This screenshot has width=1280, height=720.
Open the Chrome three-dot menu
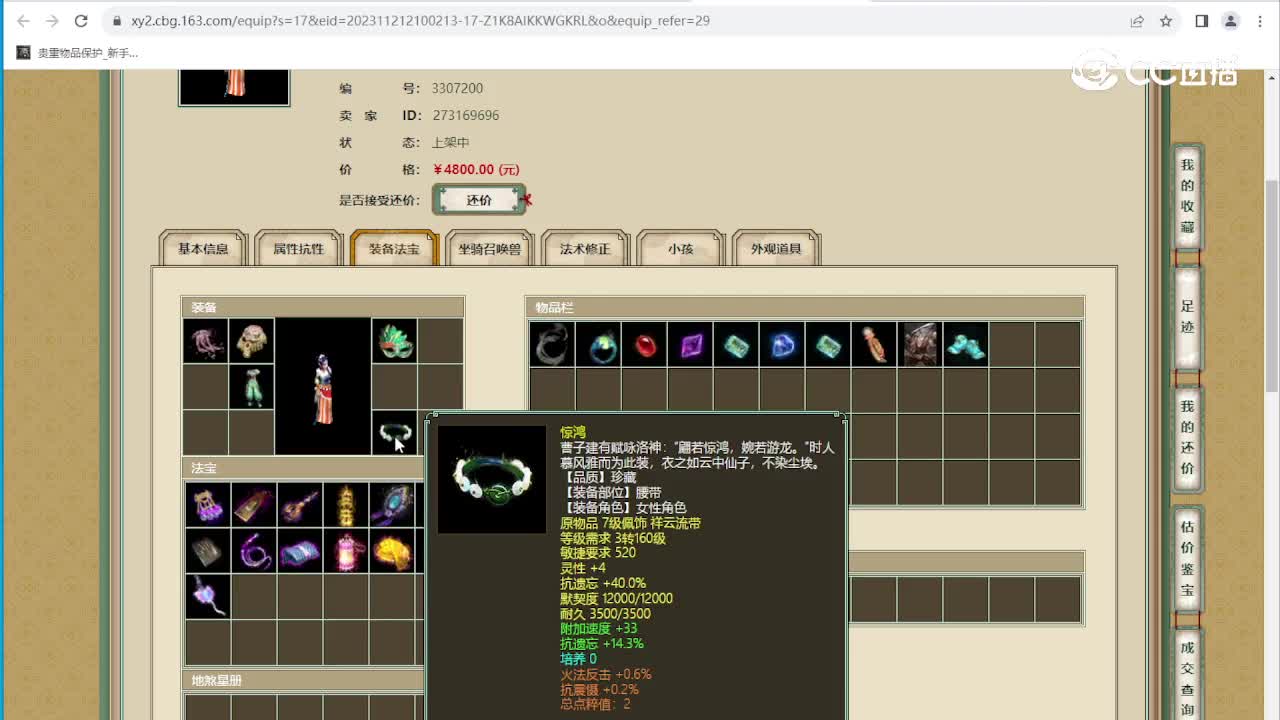(1260, 21)
